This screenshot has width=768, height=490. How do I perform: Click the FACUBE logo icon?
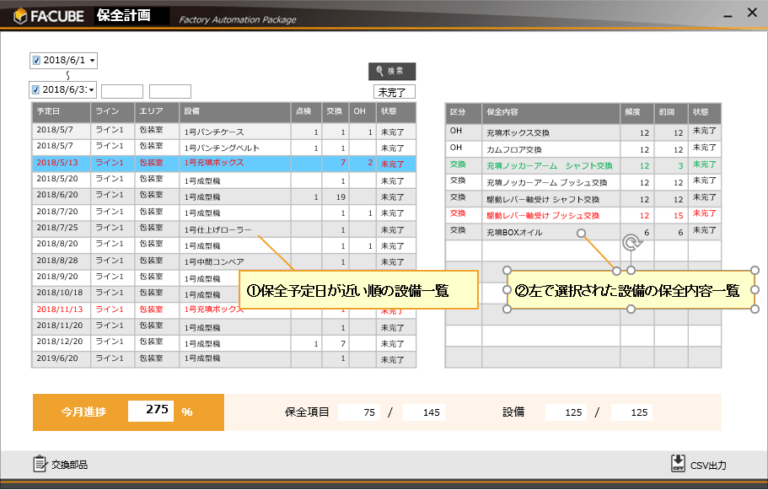[x=17, y=14]
